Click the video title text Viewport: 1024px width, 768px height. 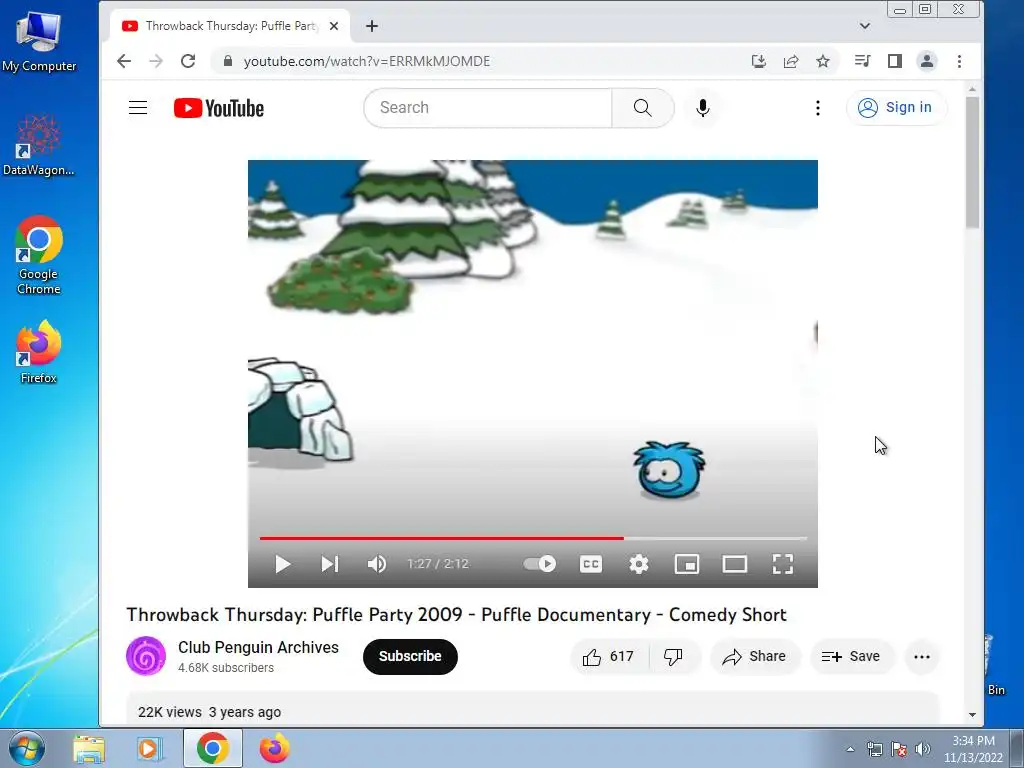[x=456, y=615]
